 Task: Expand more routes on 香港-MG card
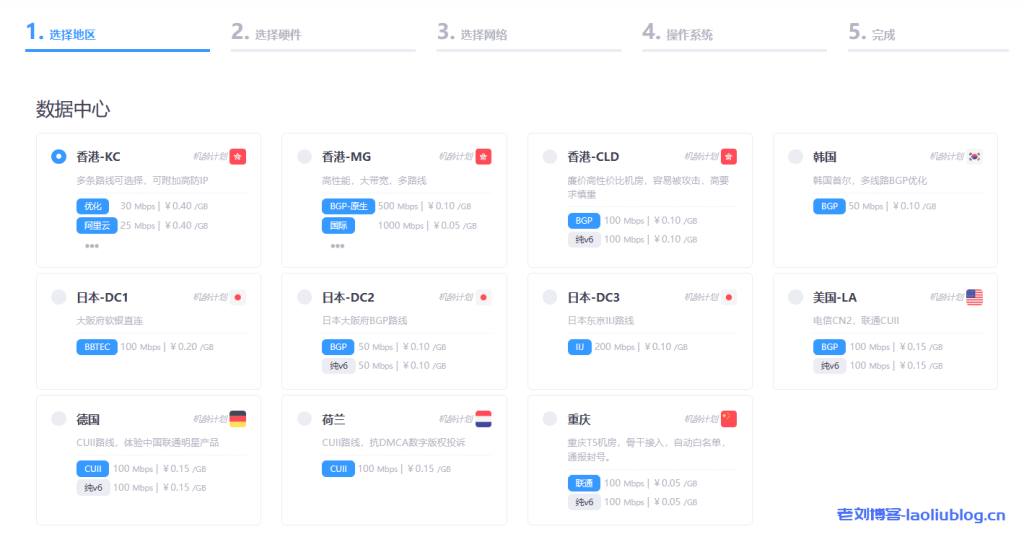tap(338, 245)
